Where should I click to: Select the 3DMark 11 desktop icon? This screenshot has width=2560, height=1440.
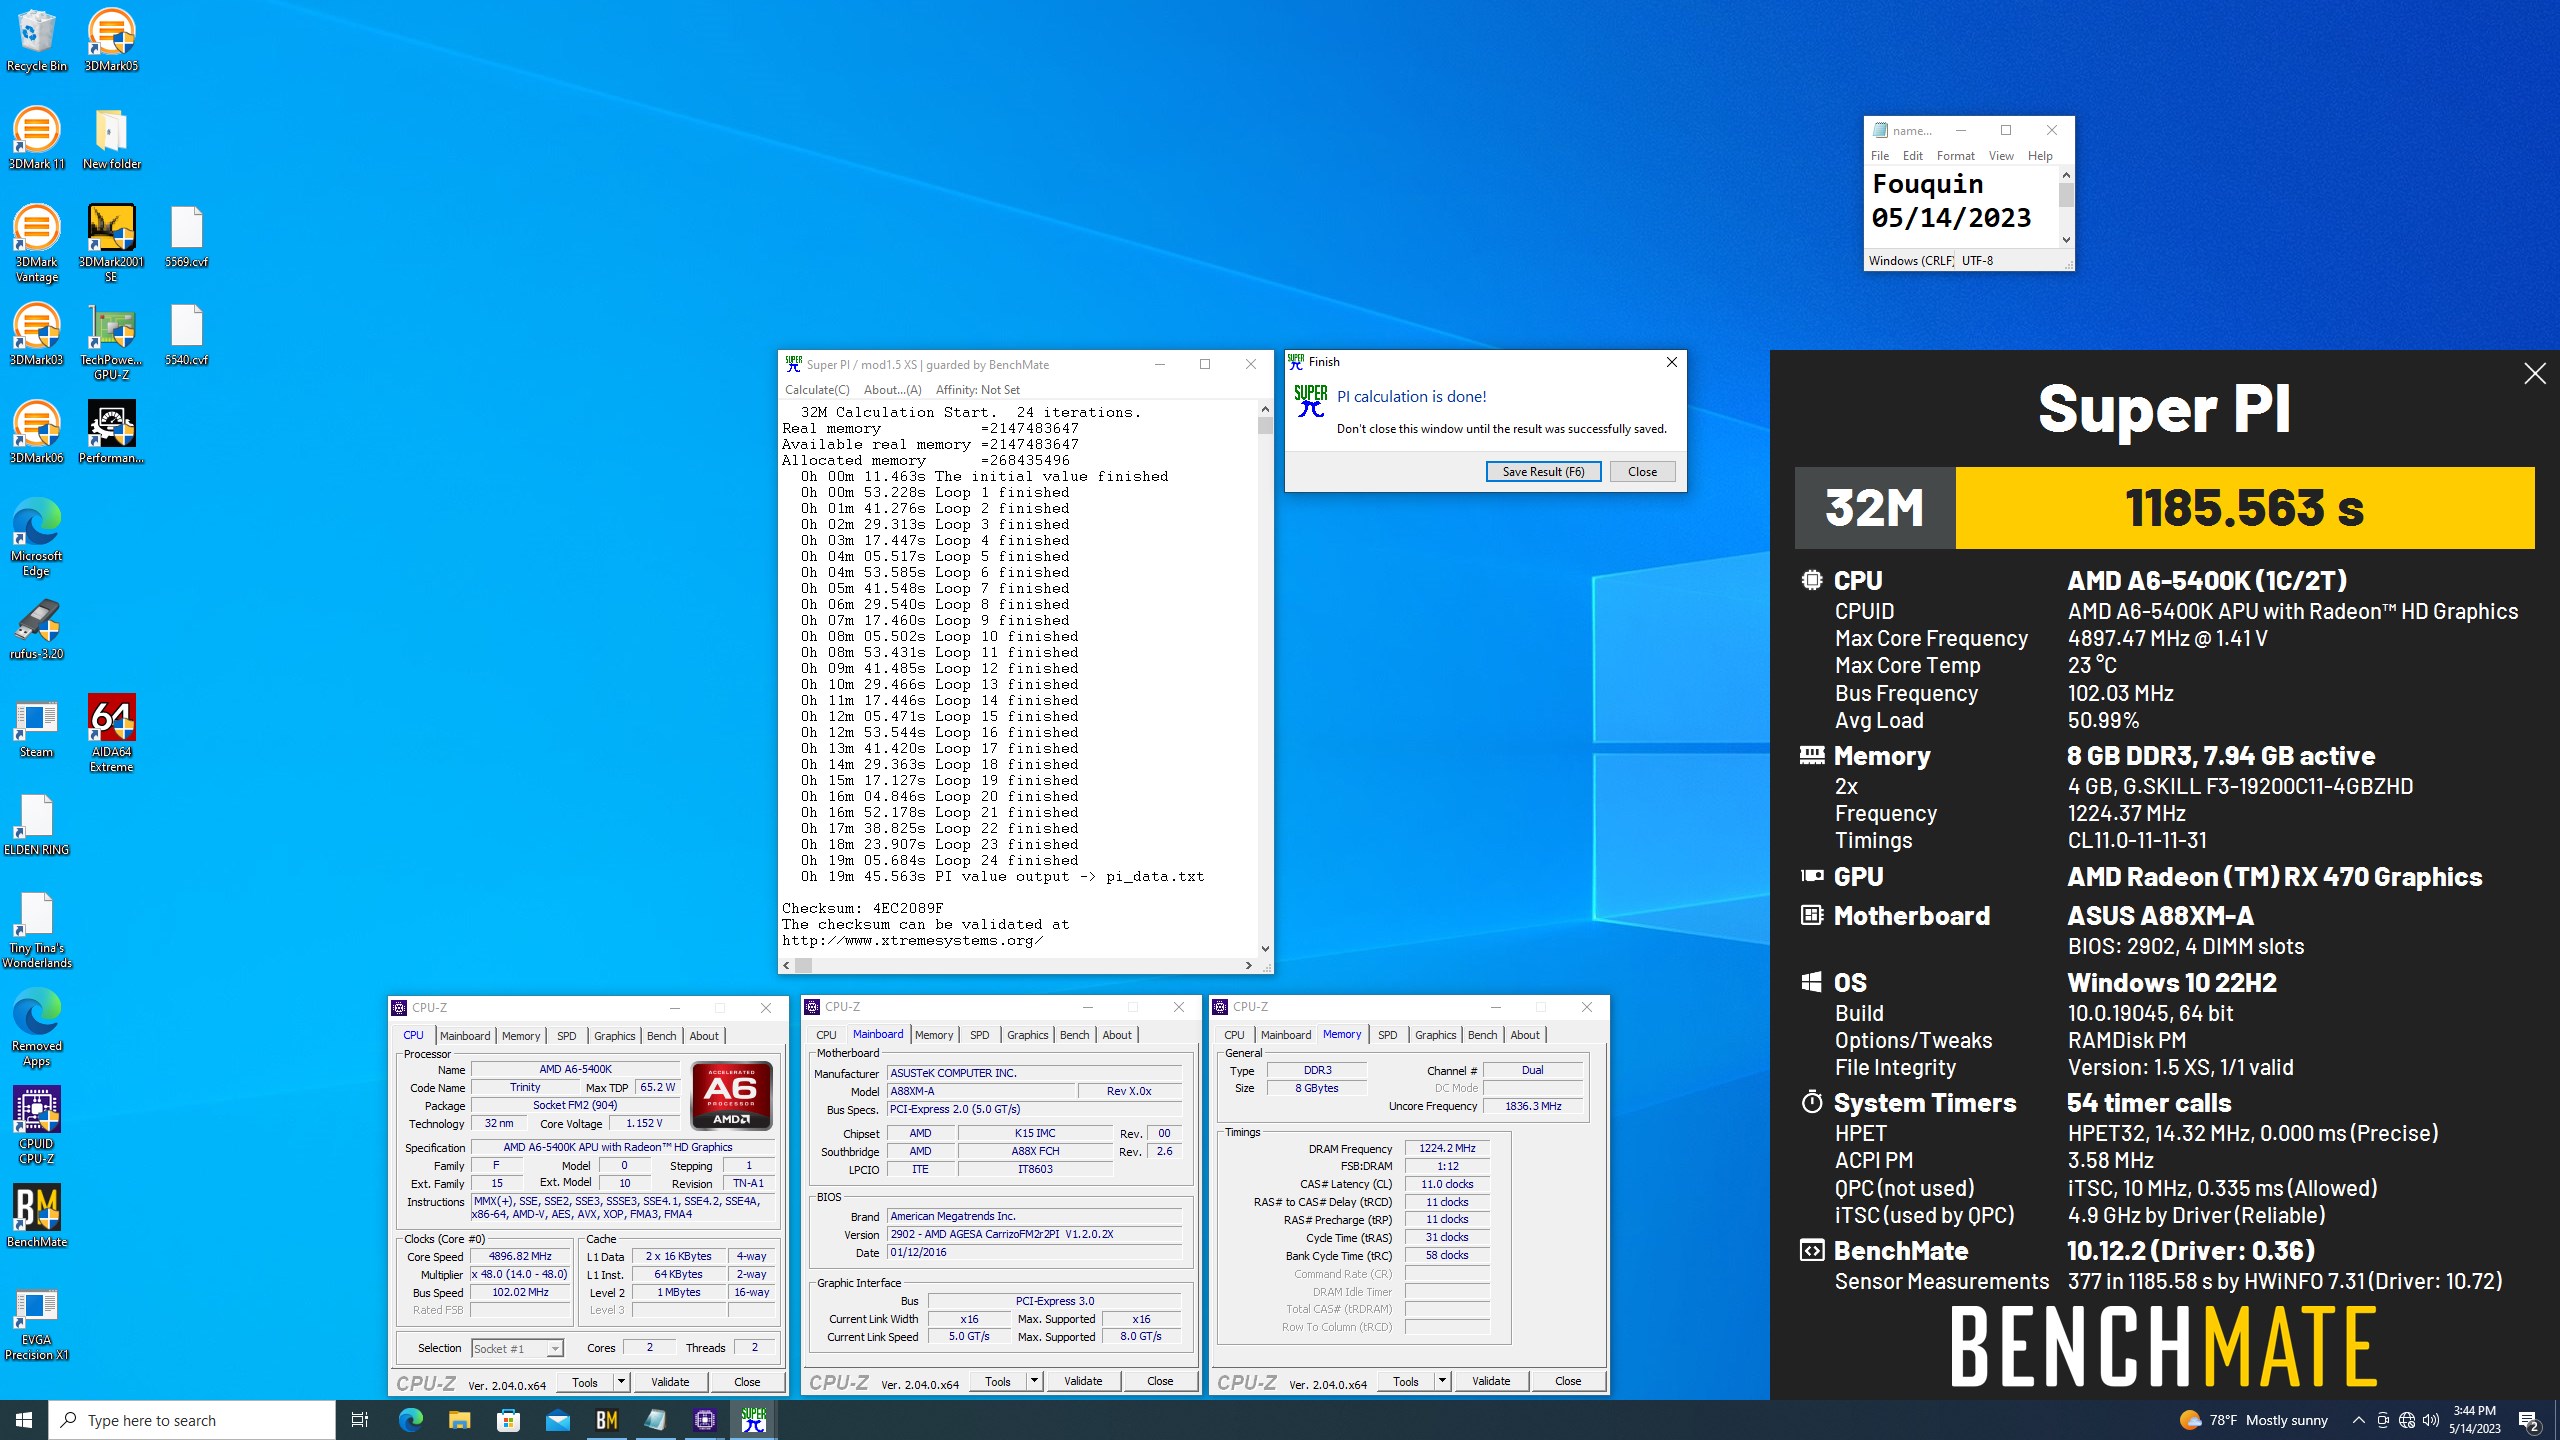click(x=37, y=139)
